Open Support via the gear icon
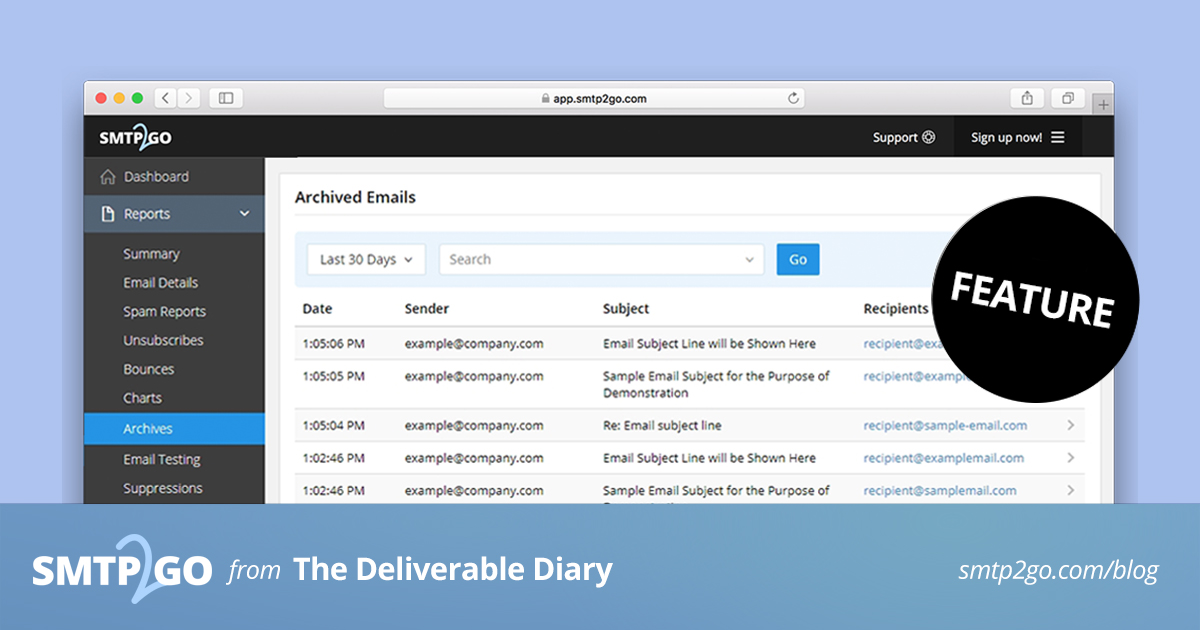This screenshot has height=630, width=1200. point(929,137)
